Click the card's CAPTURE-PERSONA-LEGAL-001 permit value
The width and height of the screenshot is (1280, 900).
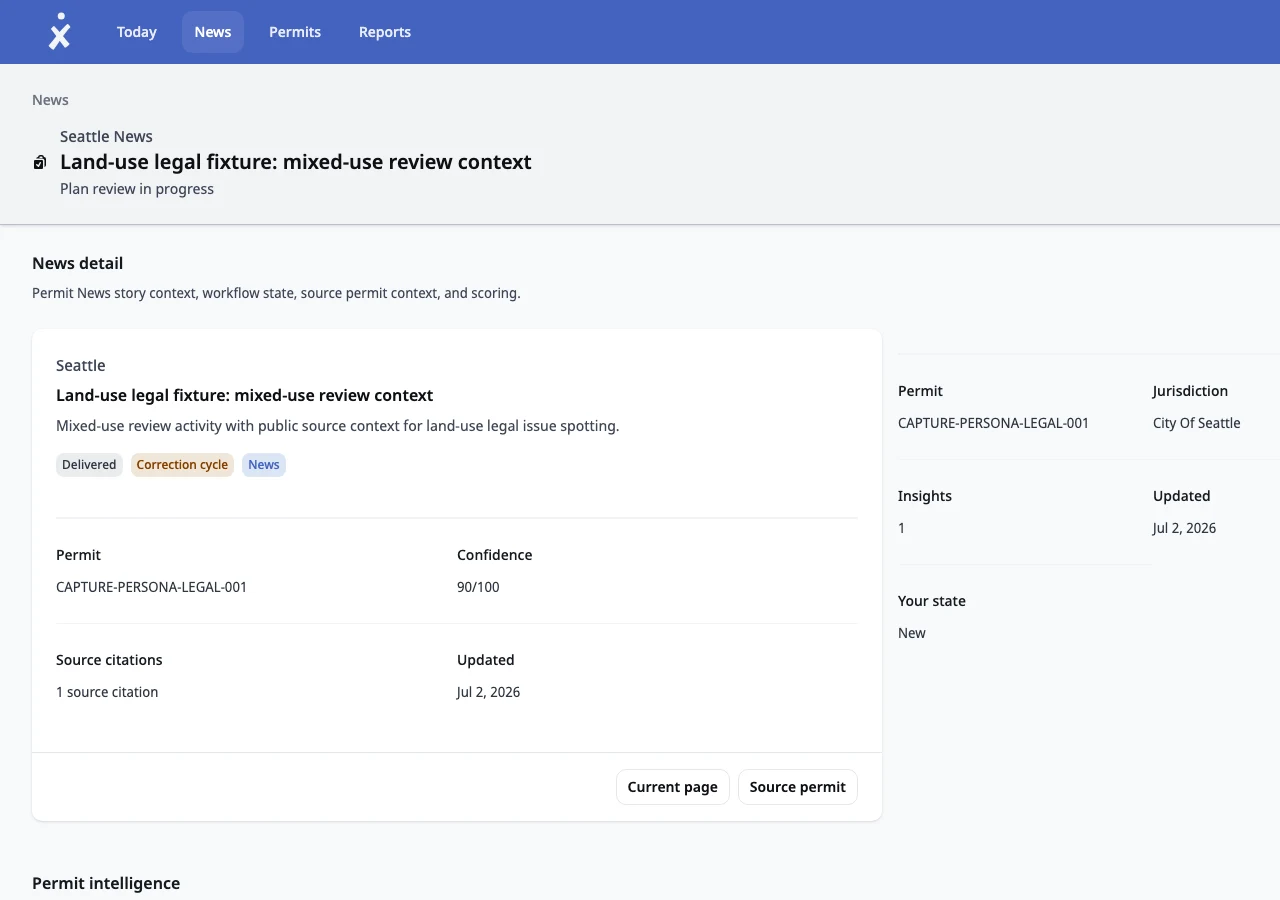152,587
